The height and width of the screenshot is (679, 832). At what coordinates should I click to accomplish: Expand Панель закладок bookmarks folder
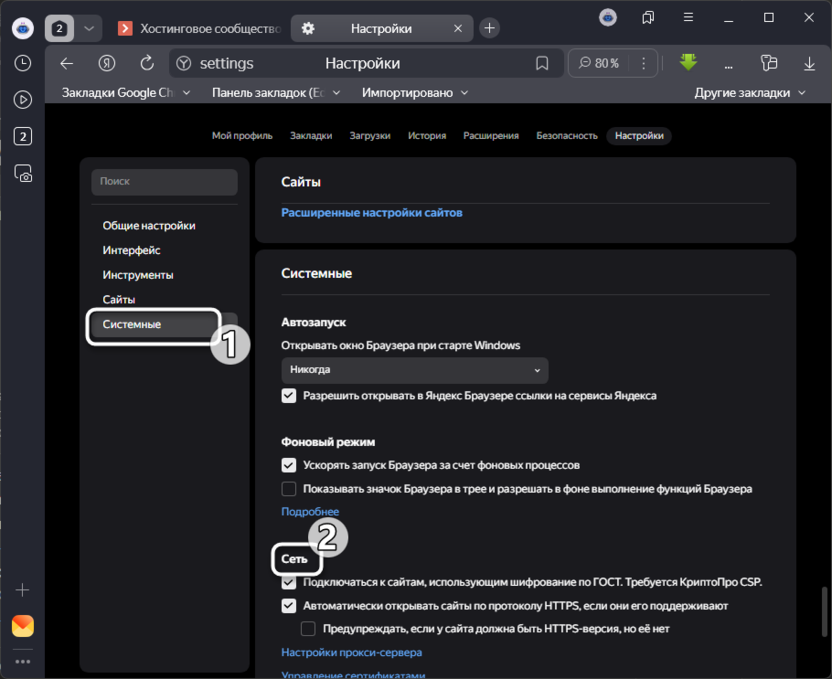pos(276,93)
